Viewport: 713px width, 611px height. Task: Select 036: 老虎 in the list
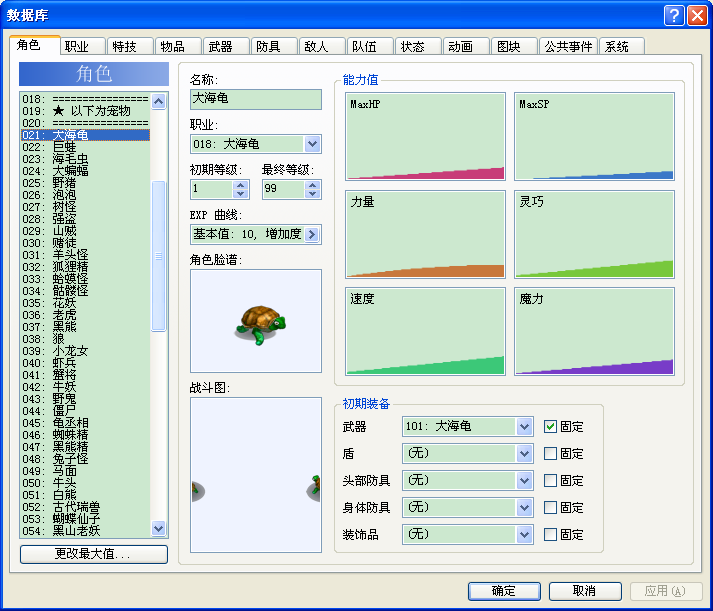85,315
